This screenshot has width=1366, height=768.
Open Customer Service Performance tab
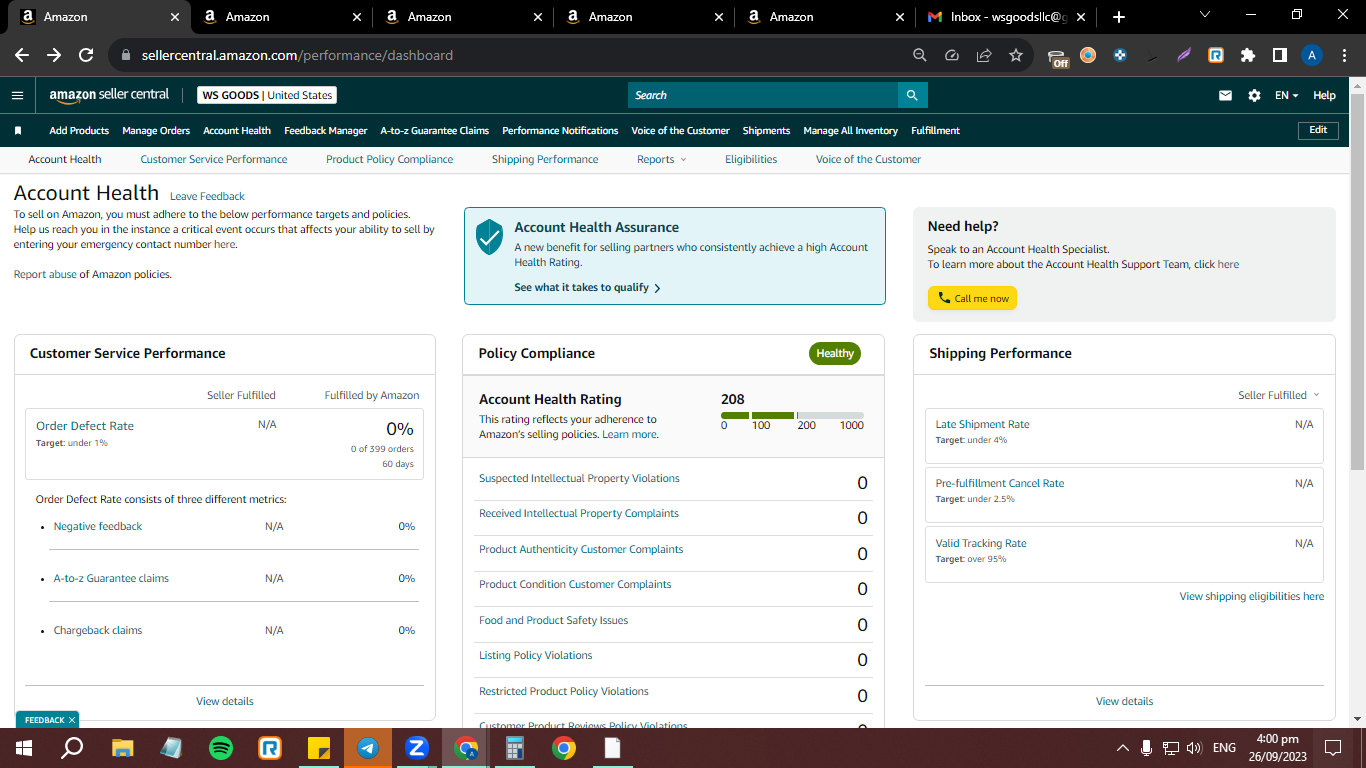(214, 159)
